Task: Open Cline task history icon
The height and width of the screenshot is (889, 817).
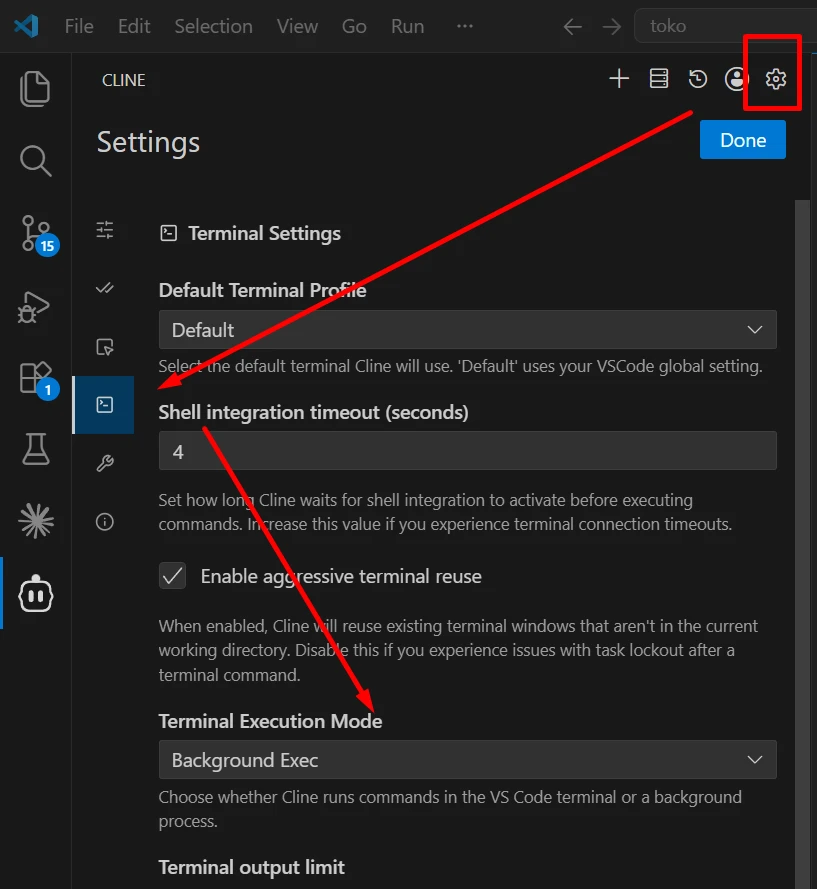Action: coord(697,78)
